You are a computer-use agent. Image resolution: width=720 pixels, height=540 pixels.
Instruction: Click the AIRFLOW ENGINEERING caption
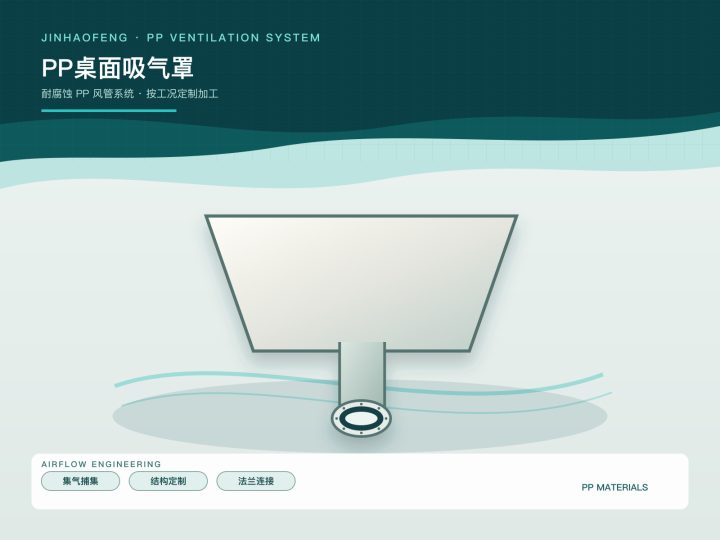click(101, 464)
